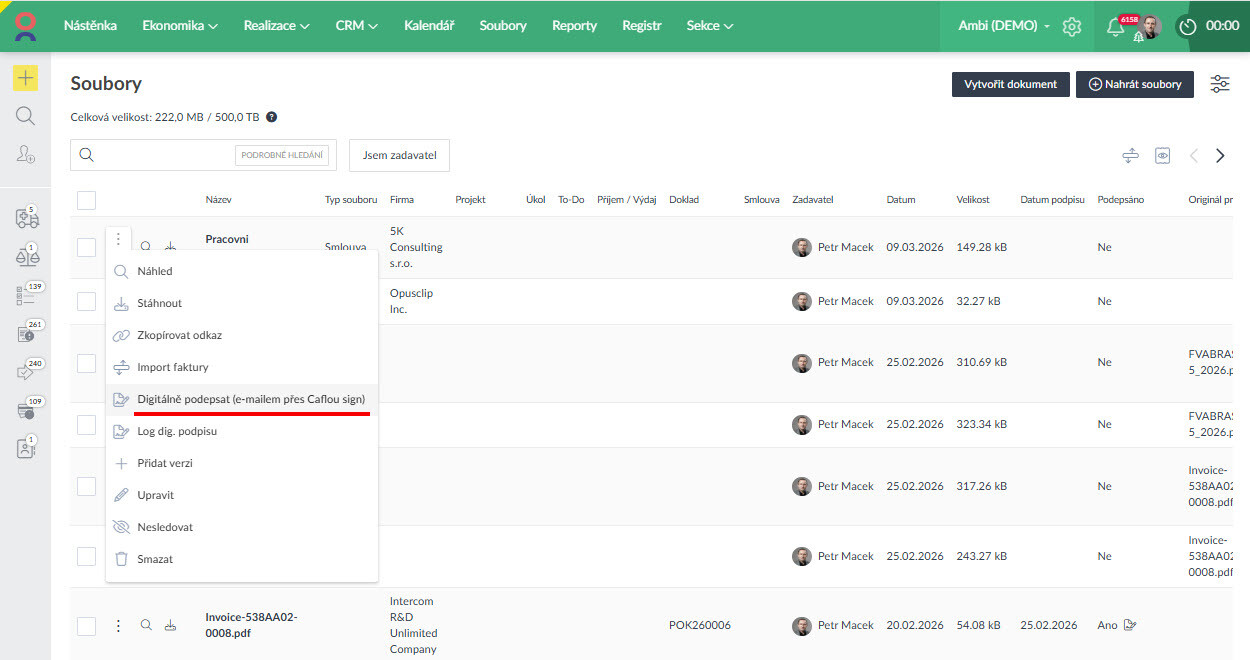Open the notifications bell icon
This screenshot has width=1250, height=660.
coord(1115,27)
